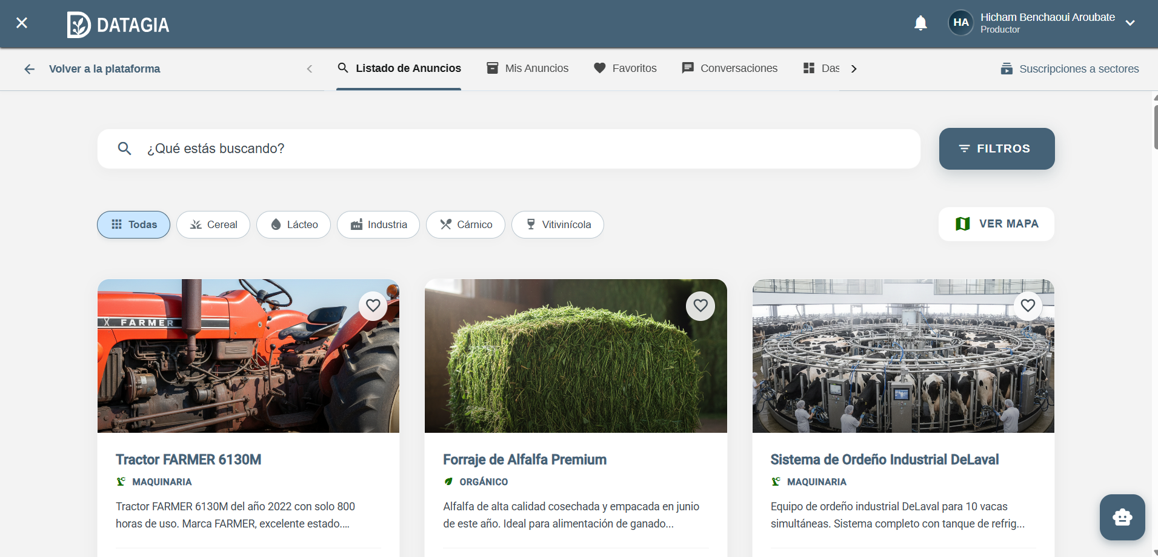Select the Todas category chip
Viewport: 1158px width, 557px height.
coord(134,225)
